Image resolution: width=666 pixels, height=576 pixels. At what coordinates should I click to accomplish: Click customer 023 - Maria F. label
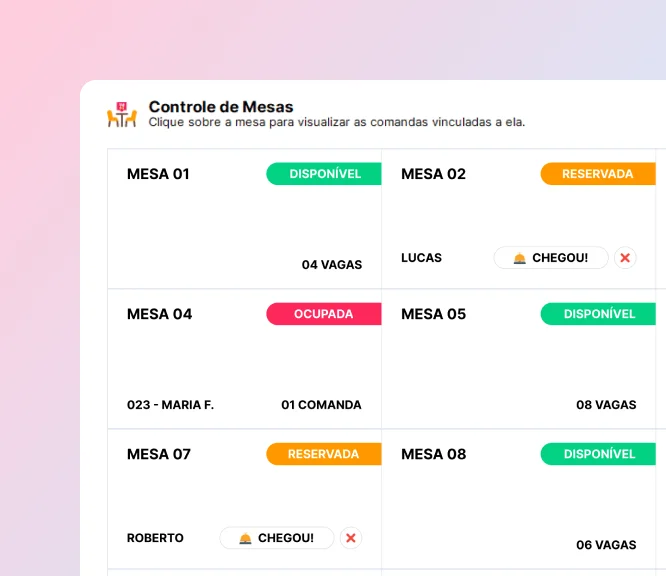click(170, 405)
